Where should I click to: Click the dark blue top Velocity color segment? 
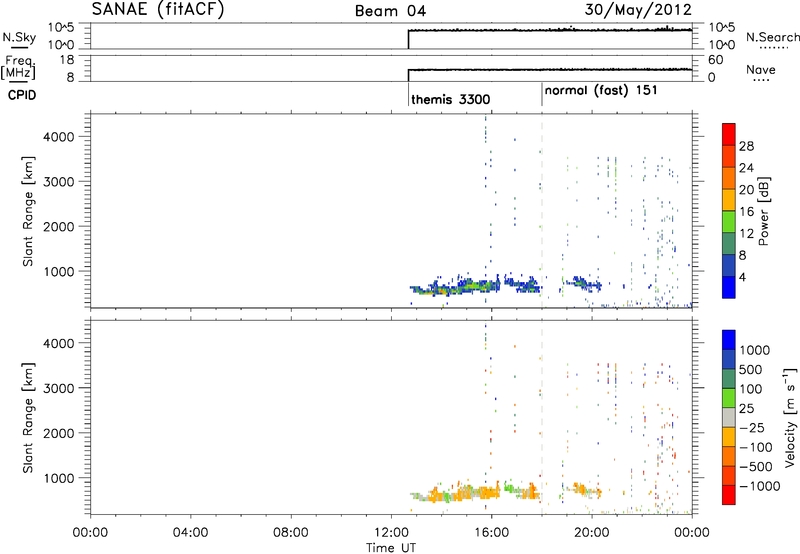click(x=729, y=340)
